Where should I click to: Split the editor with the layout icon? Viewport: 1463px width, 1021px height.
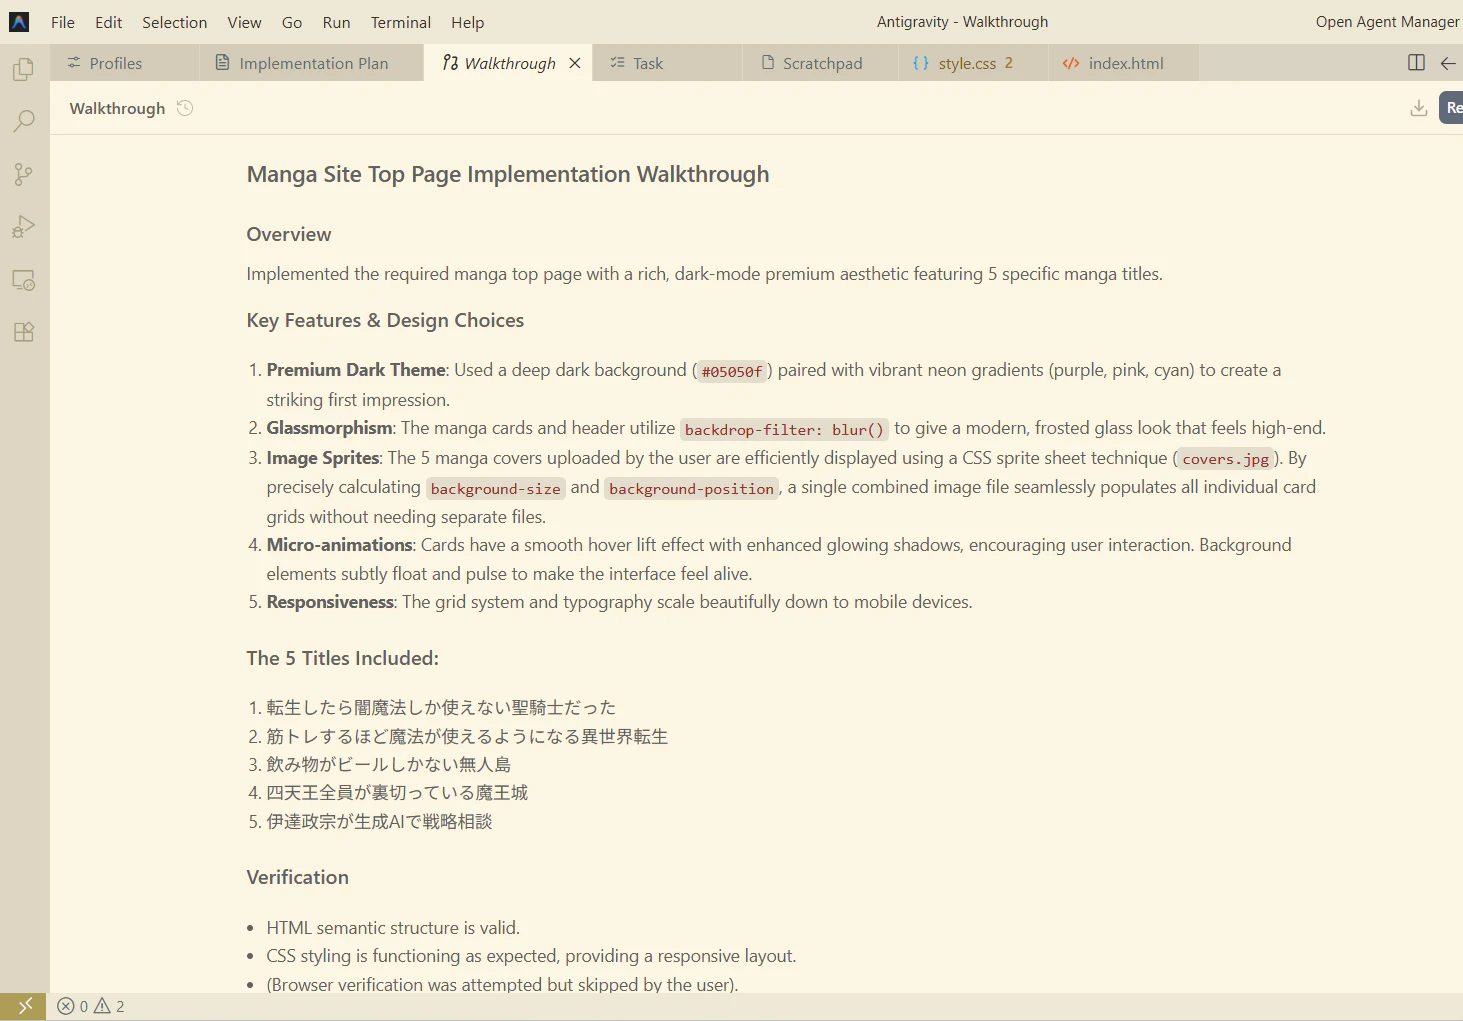(1416, 63)
